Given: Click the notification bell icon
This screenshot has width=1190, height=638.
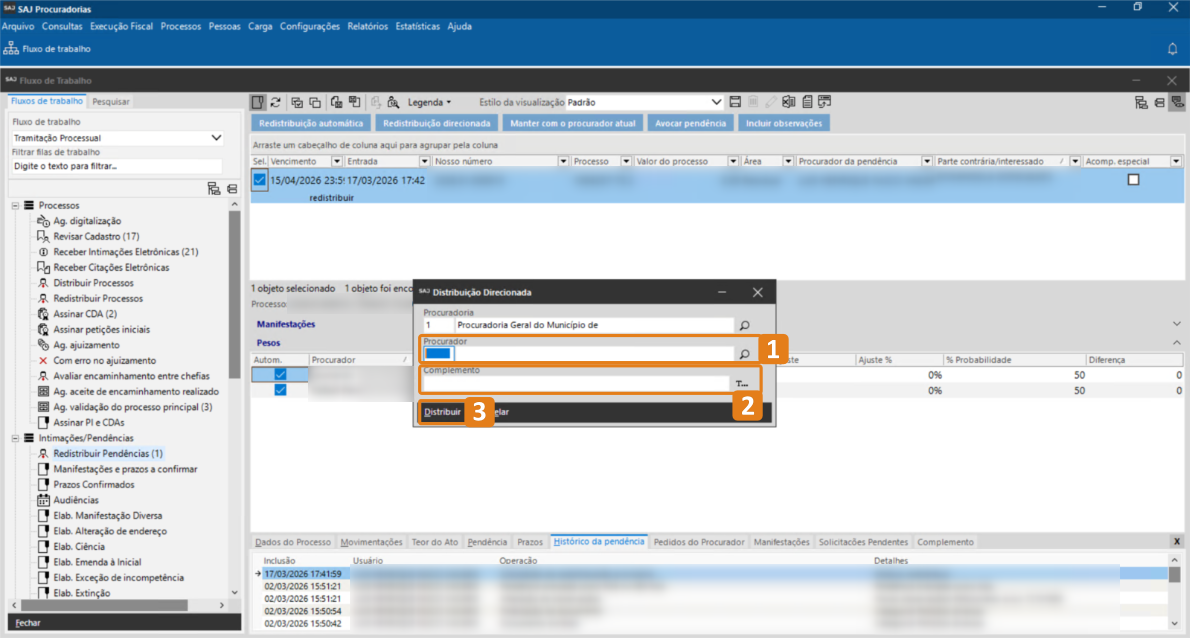Looking at the screenshot, I should point(1172,48).
